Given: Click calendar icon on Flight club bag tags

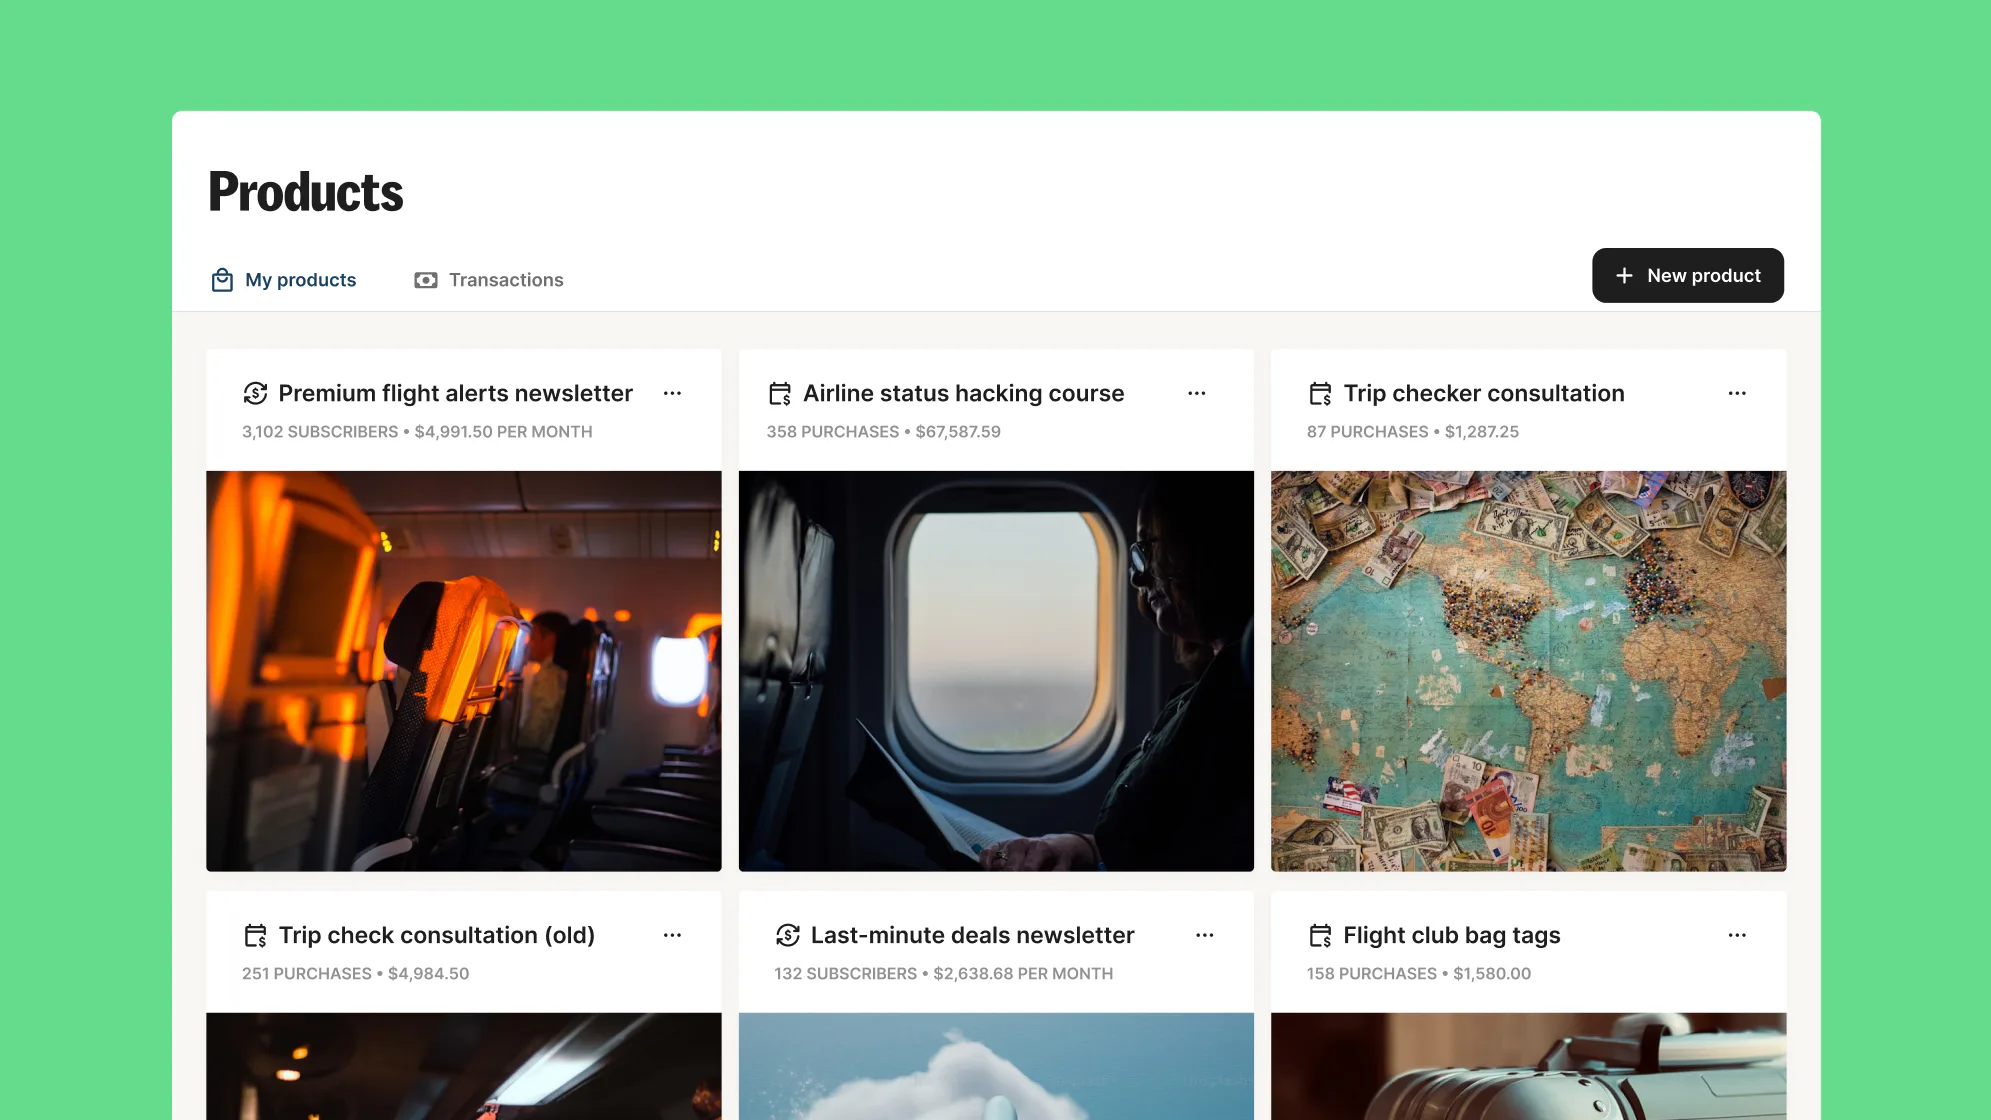Looking at the screenshot, I should [1320, 936].
